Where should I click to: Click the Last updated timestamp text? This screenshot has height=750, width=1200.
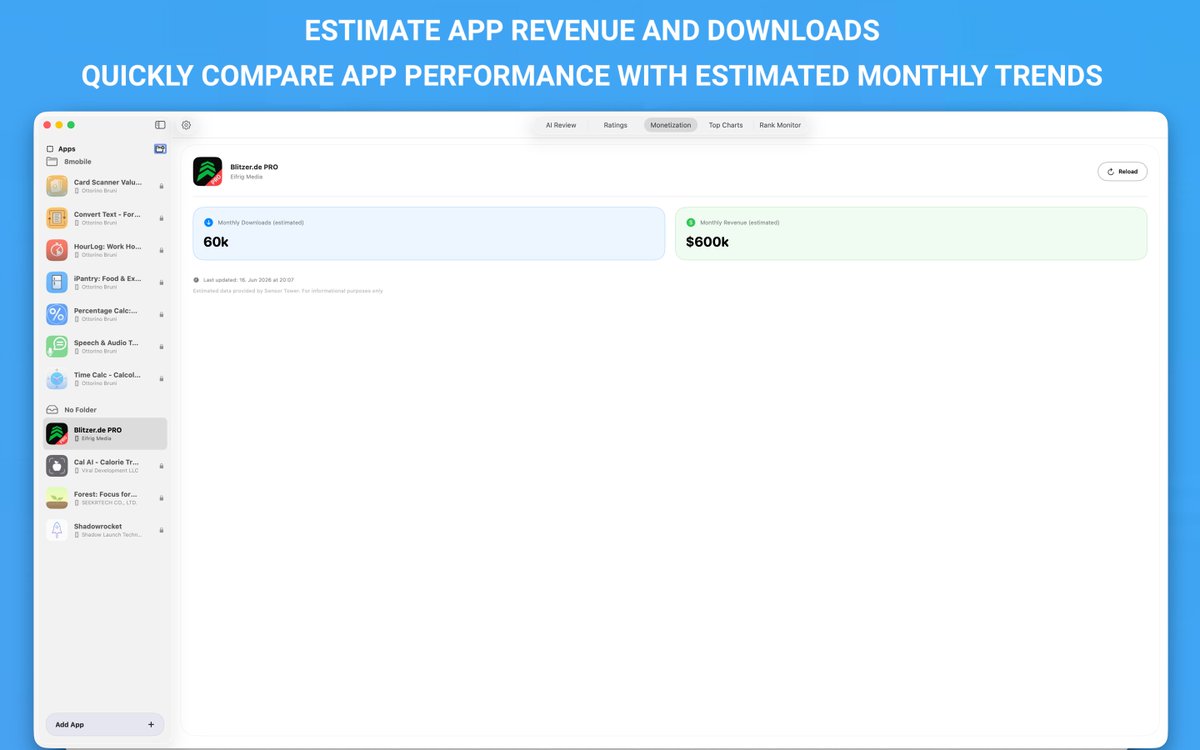250,280
